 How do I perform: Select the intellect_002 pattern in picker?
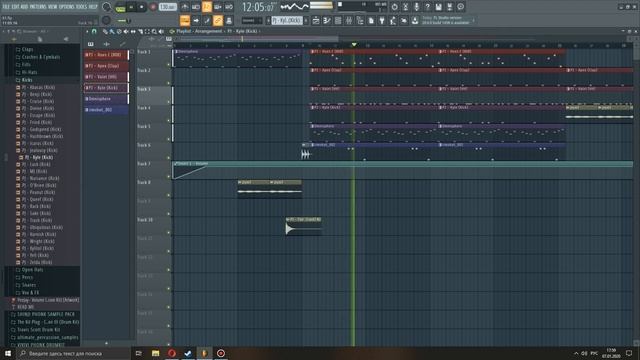point(106,110)
